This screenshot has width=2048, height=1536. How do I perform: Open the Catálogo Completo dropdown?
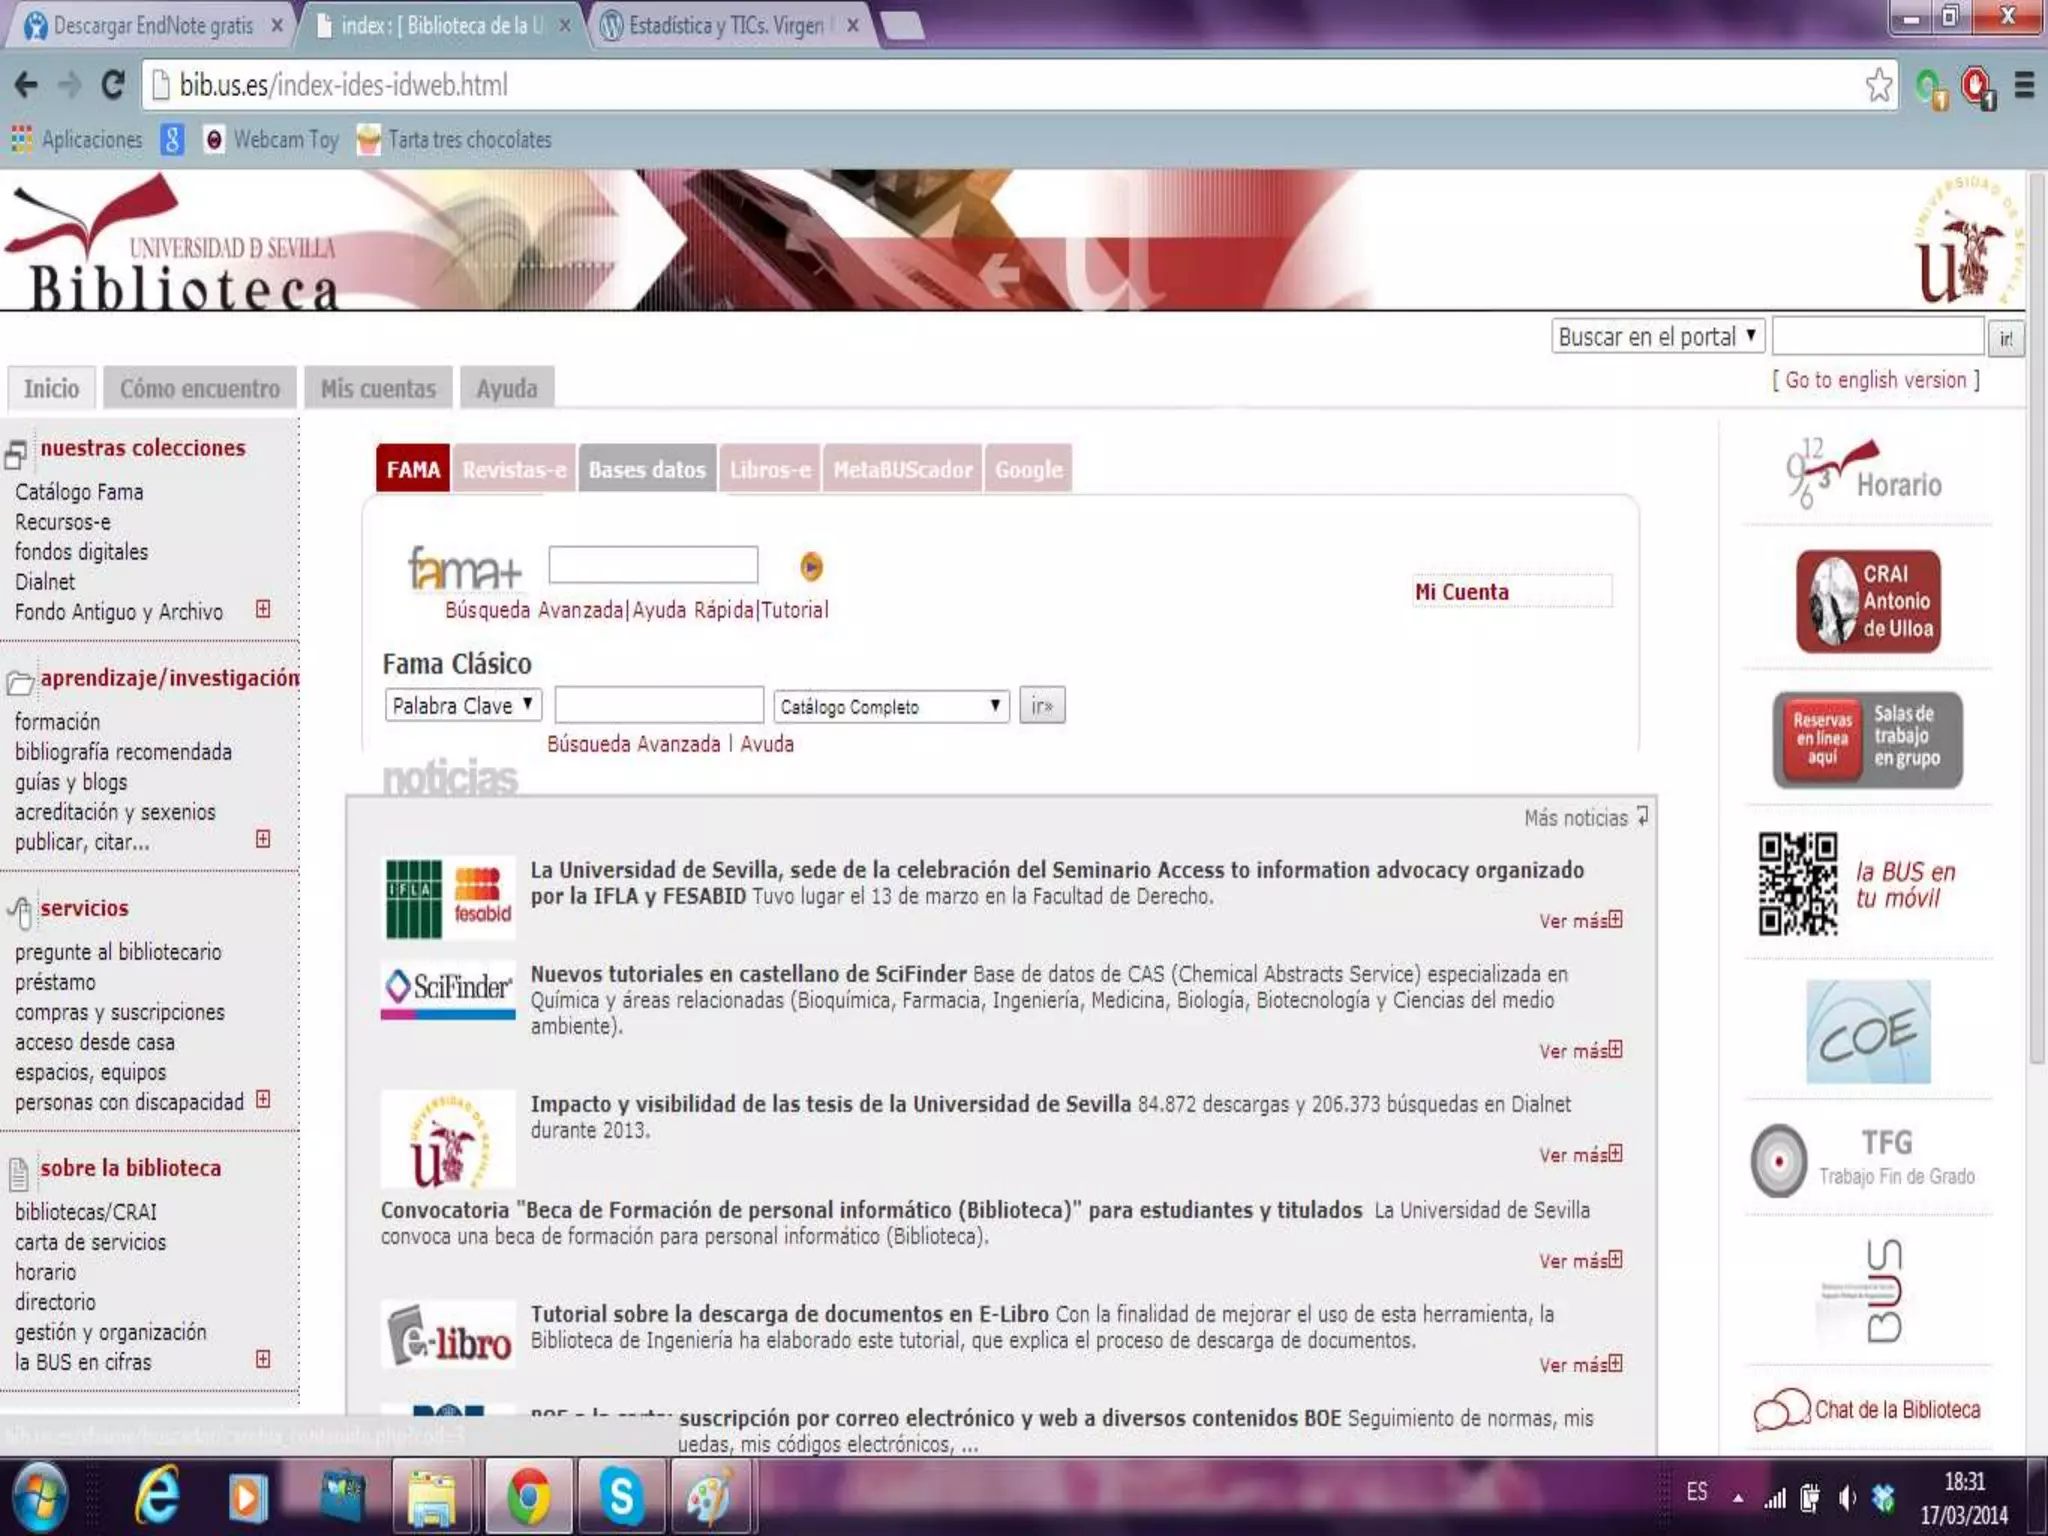(890, 706)
